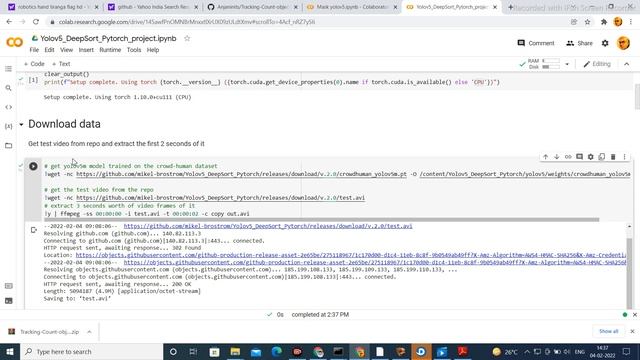Add a Code cell

coord(34,64)
